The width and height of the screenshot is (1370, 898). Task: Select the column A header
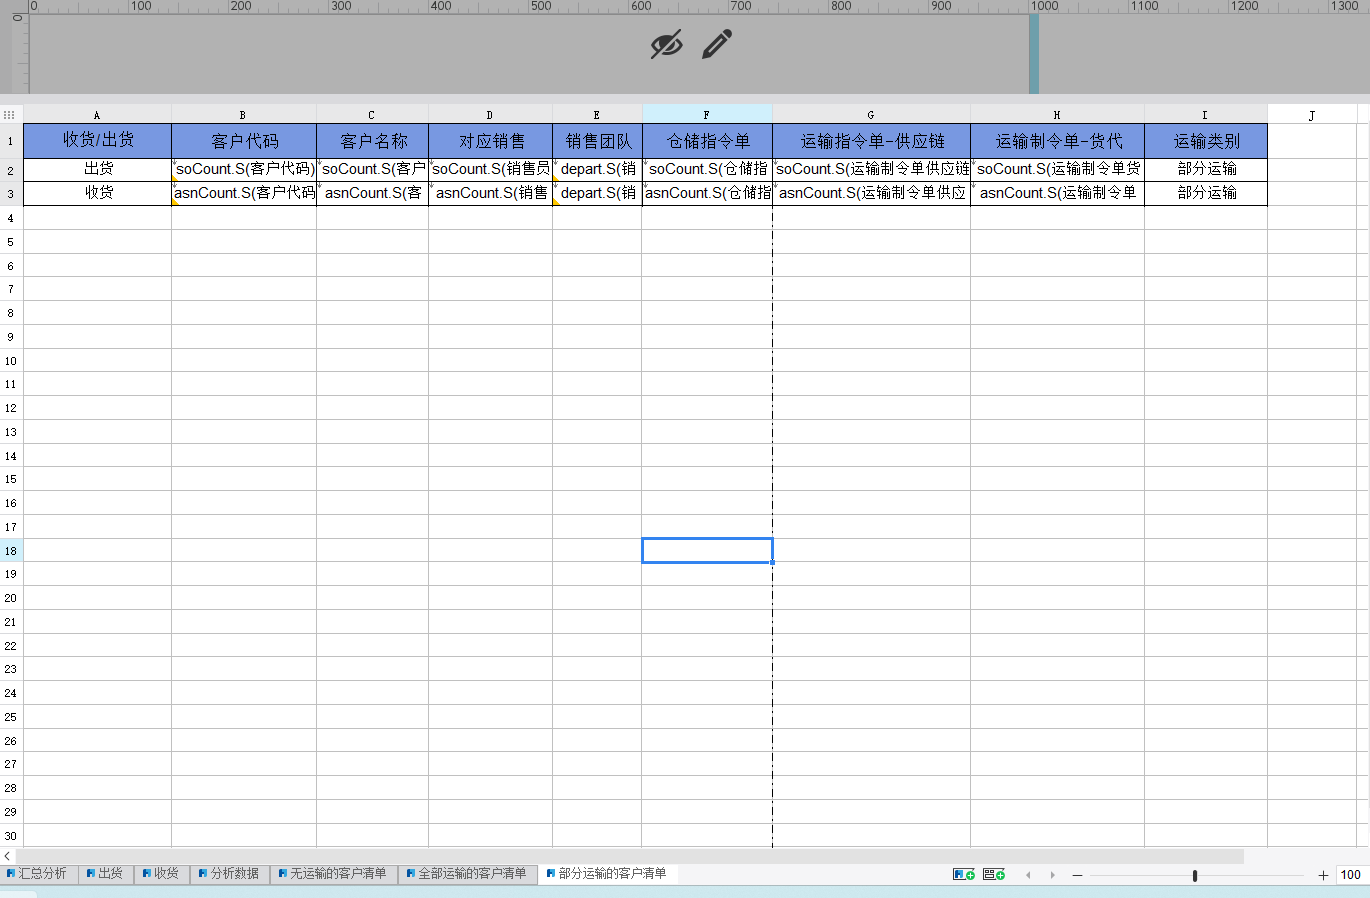97,115
